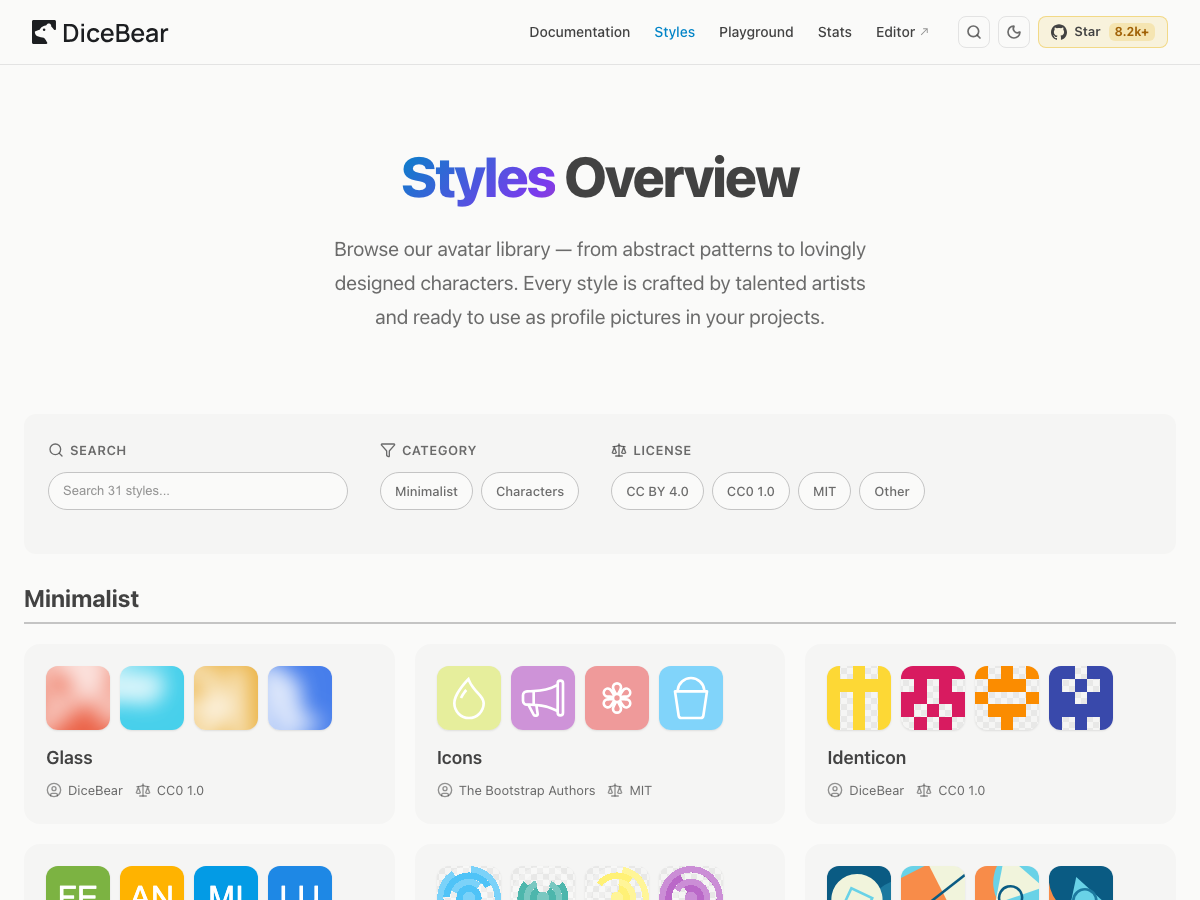Click the cyan Glass avatar thumbnail
1200x900 pixels.
152,698
